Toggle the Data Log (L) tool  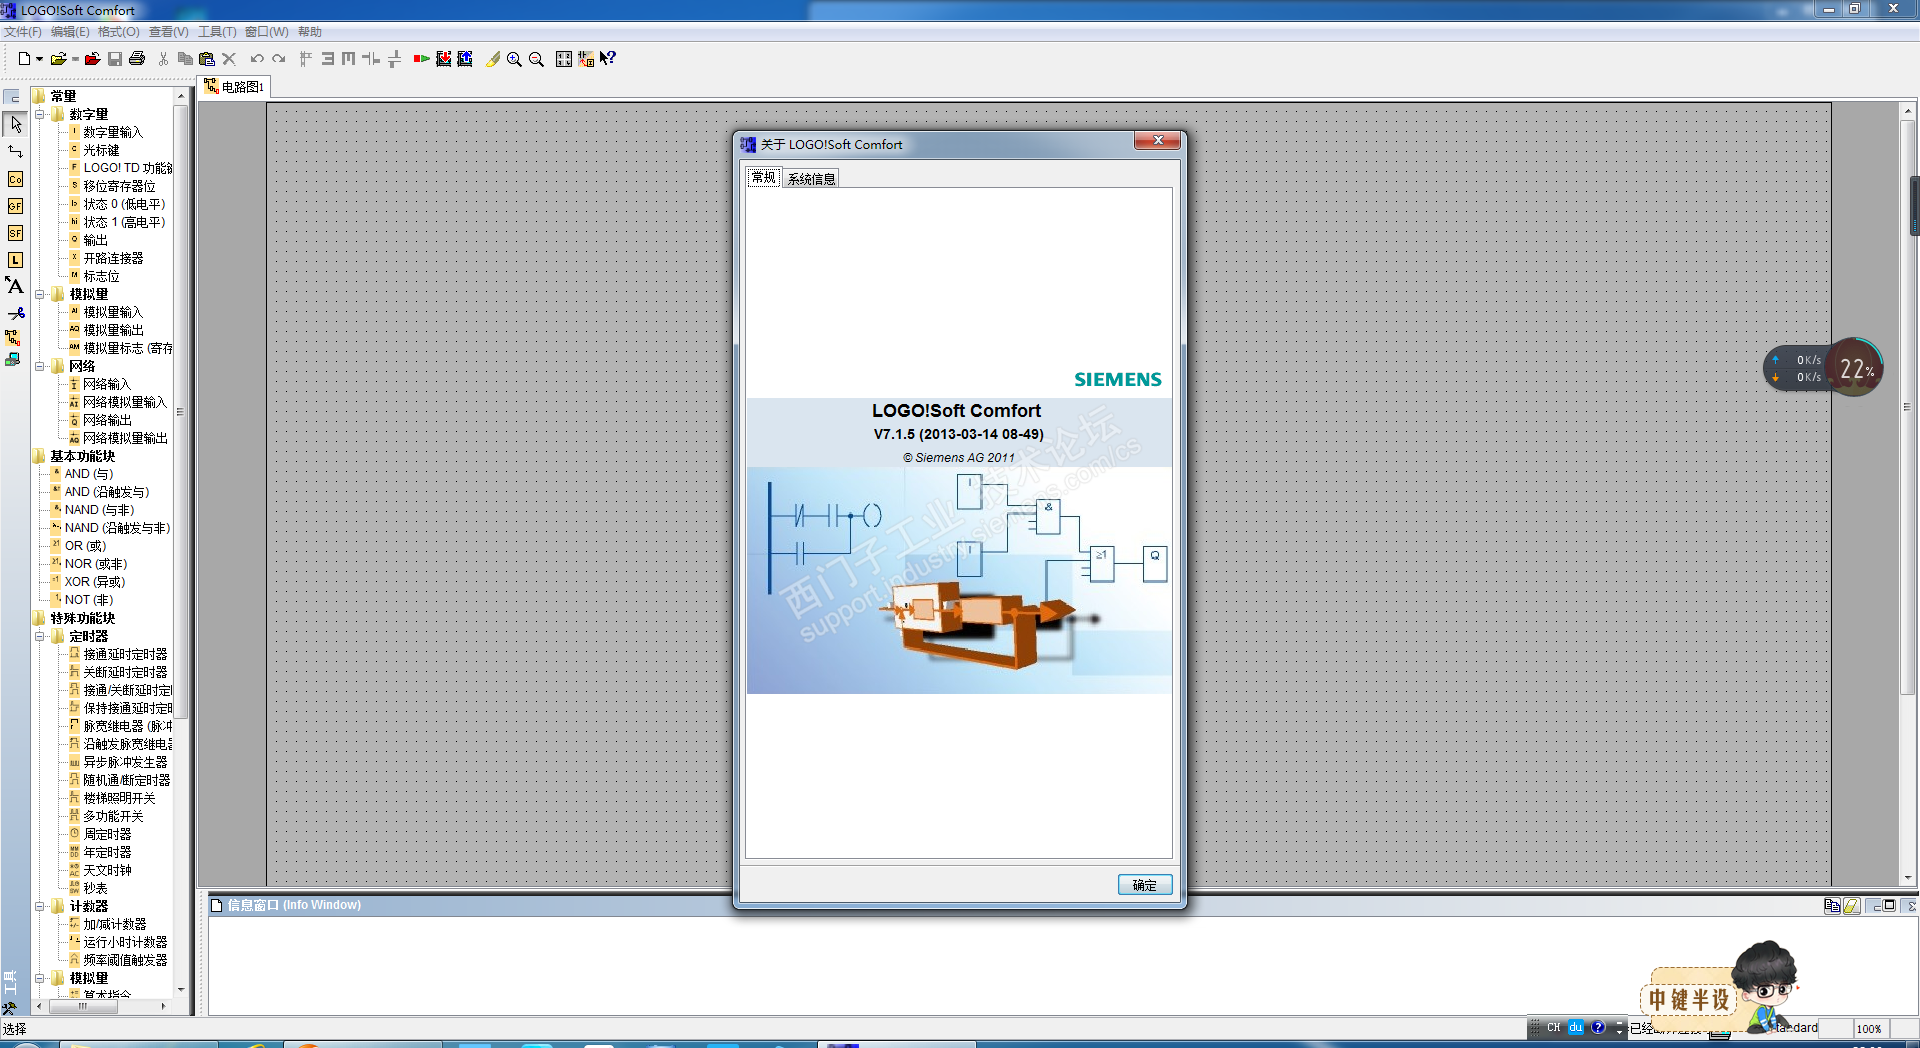(15, 260)
